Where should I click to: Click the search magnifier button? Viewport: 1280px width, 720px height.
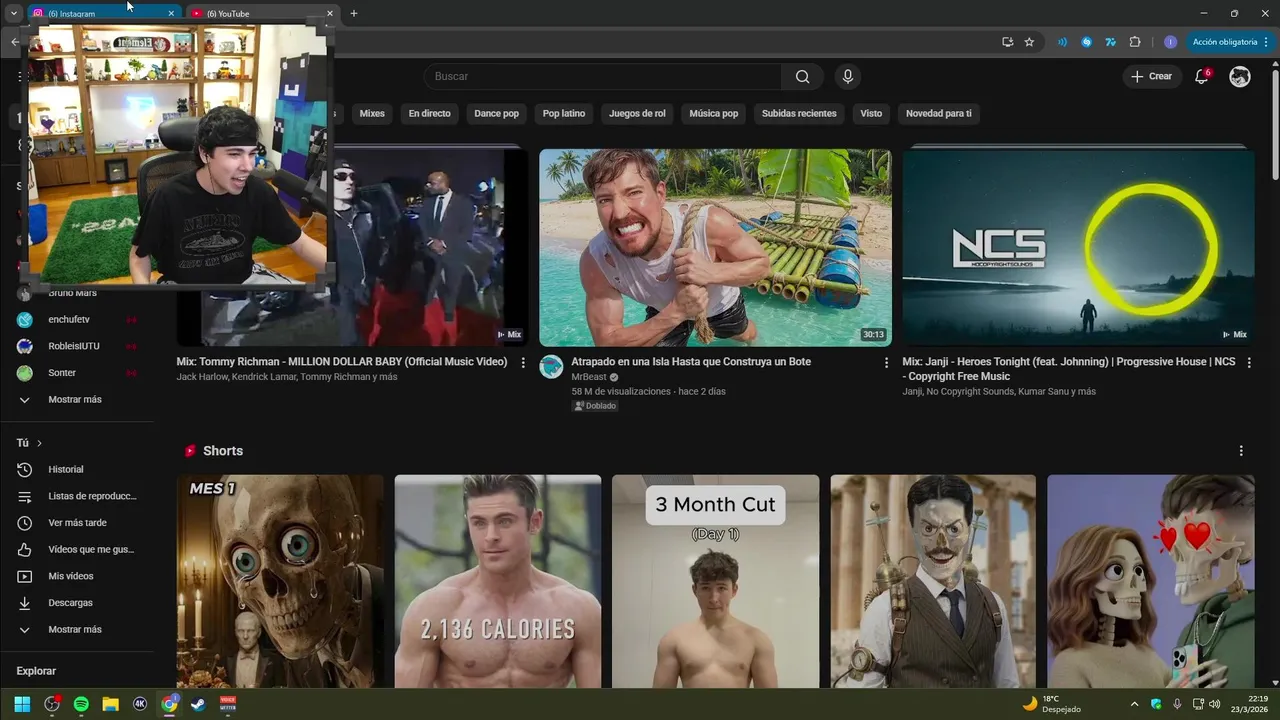coord(802,77)
